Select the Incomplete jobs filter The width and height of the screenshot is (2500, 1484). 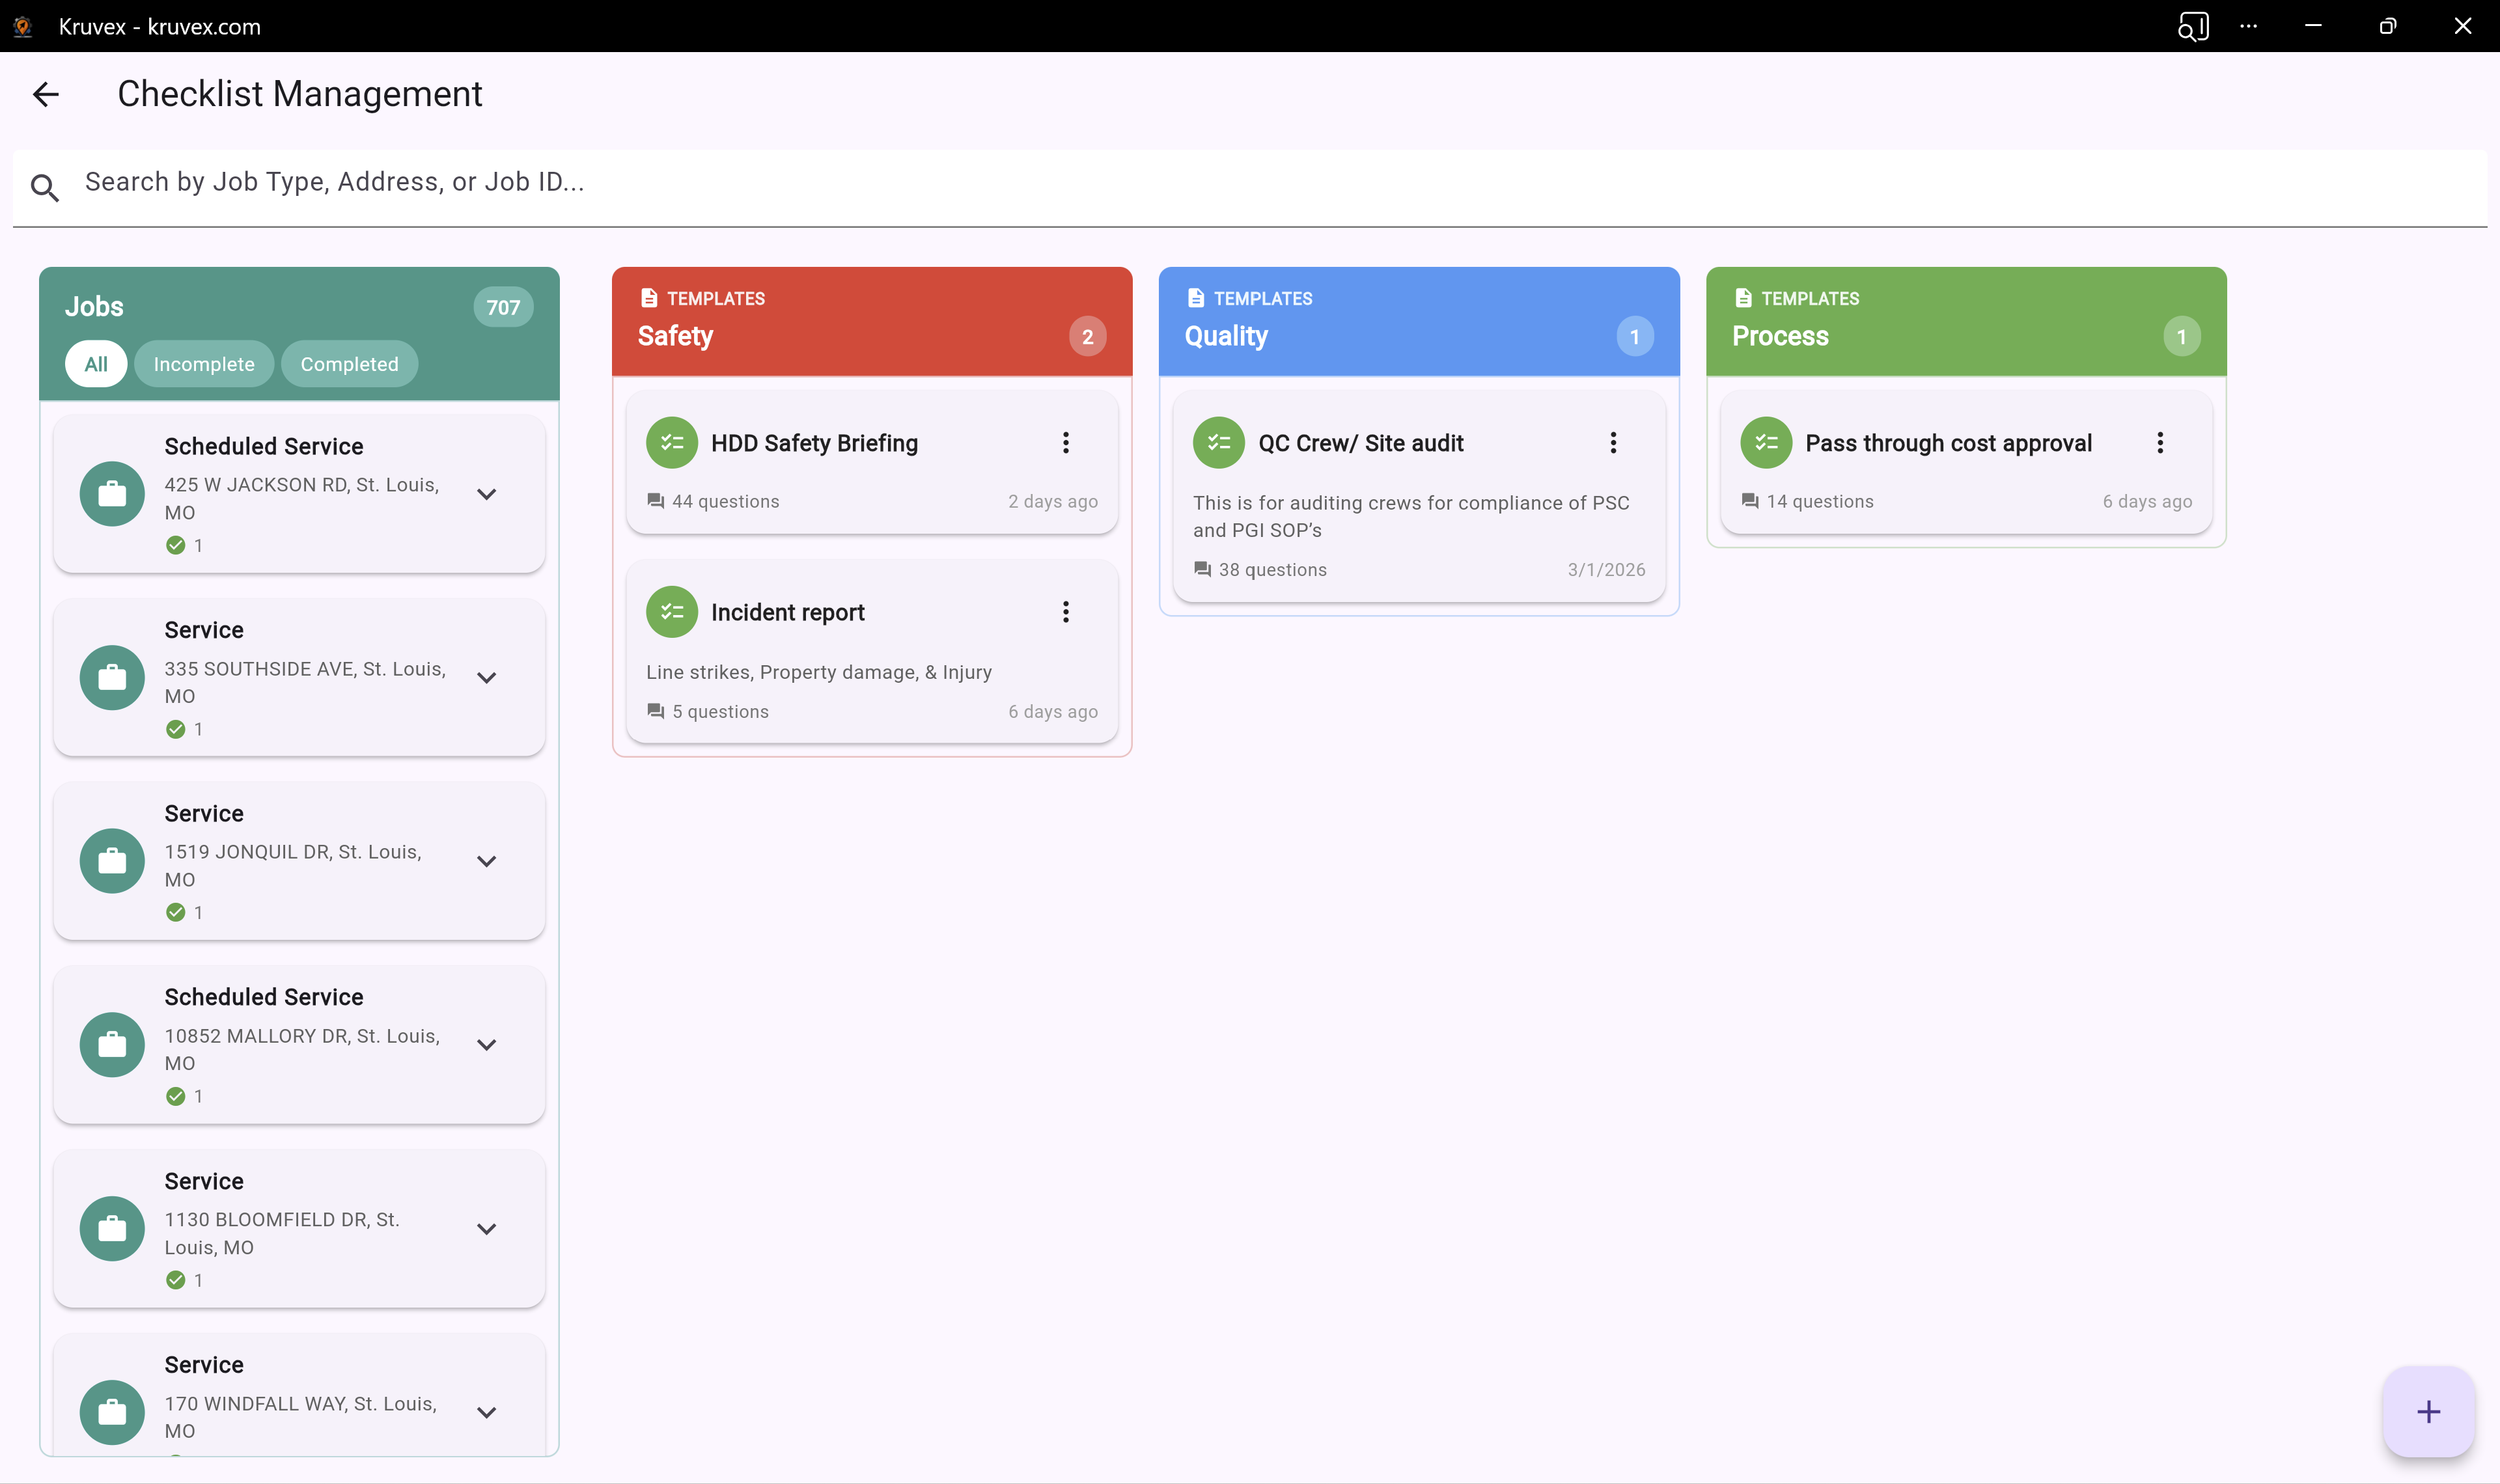[204, 363]
